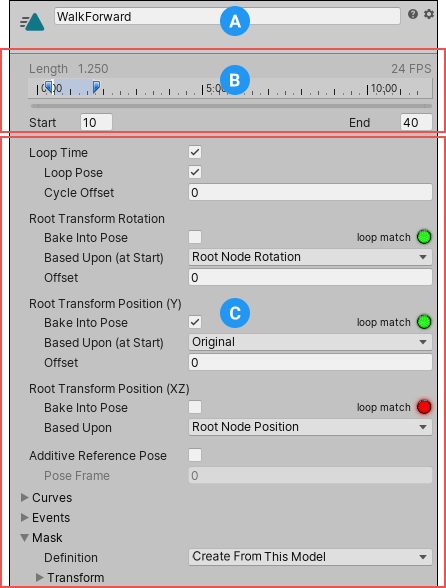Click the green loop match indicator for Position (Y)
The width and height of the screenshot is (446, 588).
(x=424, y=322)
